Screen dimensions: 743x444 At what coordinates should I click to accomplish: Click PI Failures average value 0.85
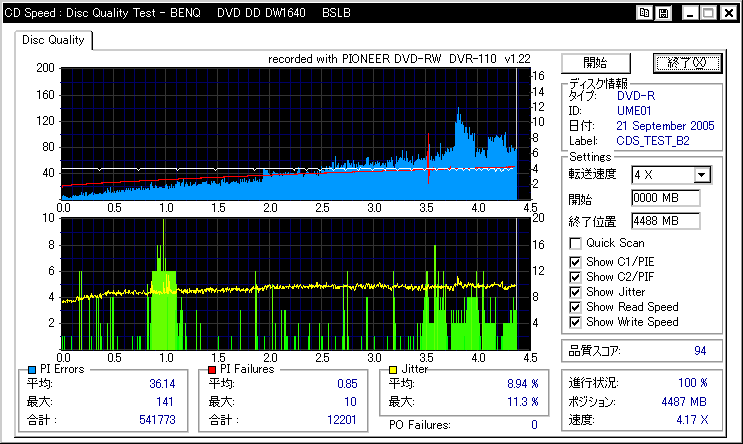tap(347, 384)
